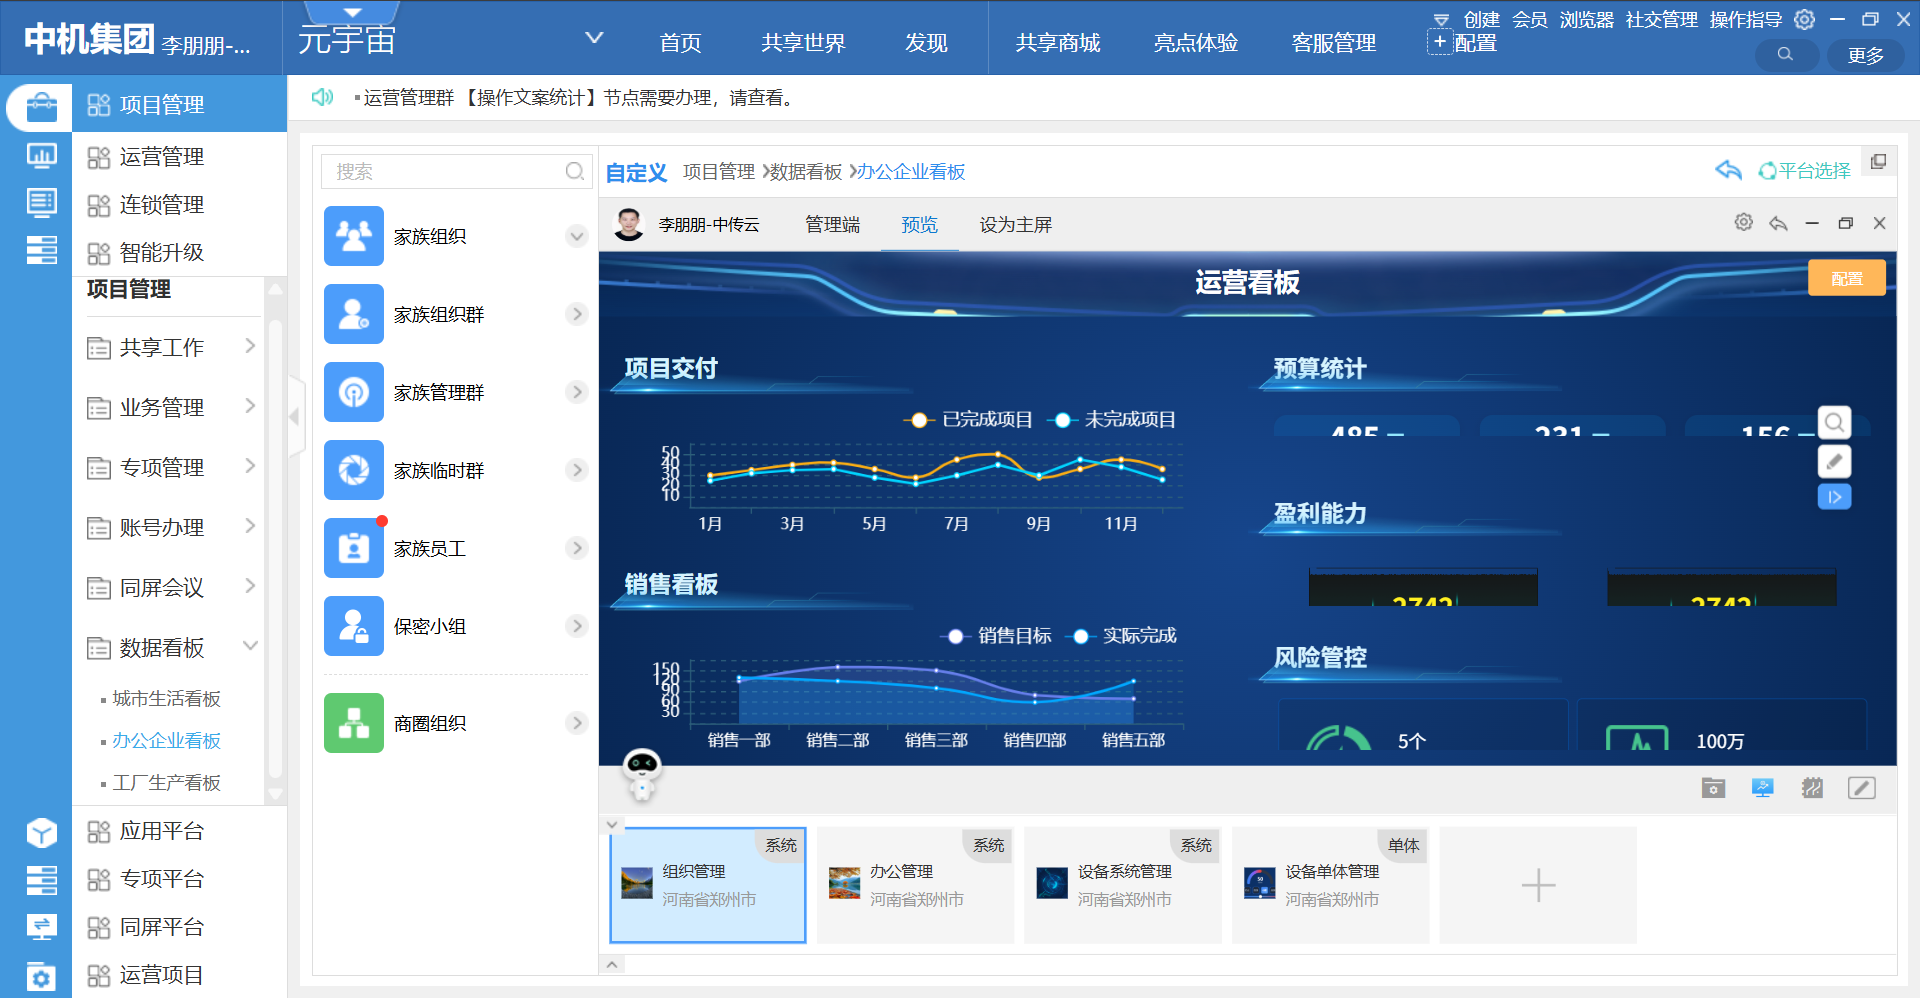Click the speaker announcement icon

click(x=322, y=97)
